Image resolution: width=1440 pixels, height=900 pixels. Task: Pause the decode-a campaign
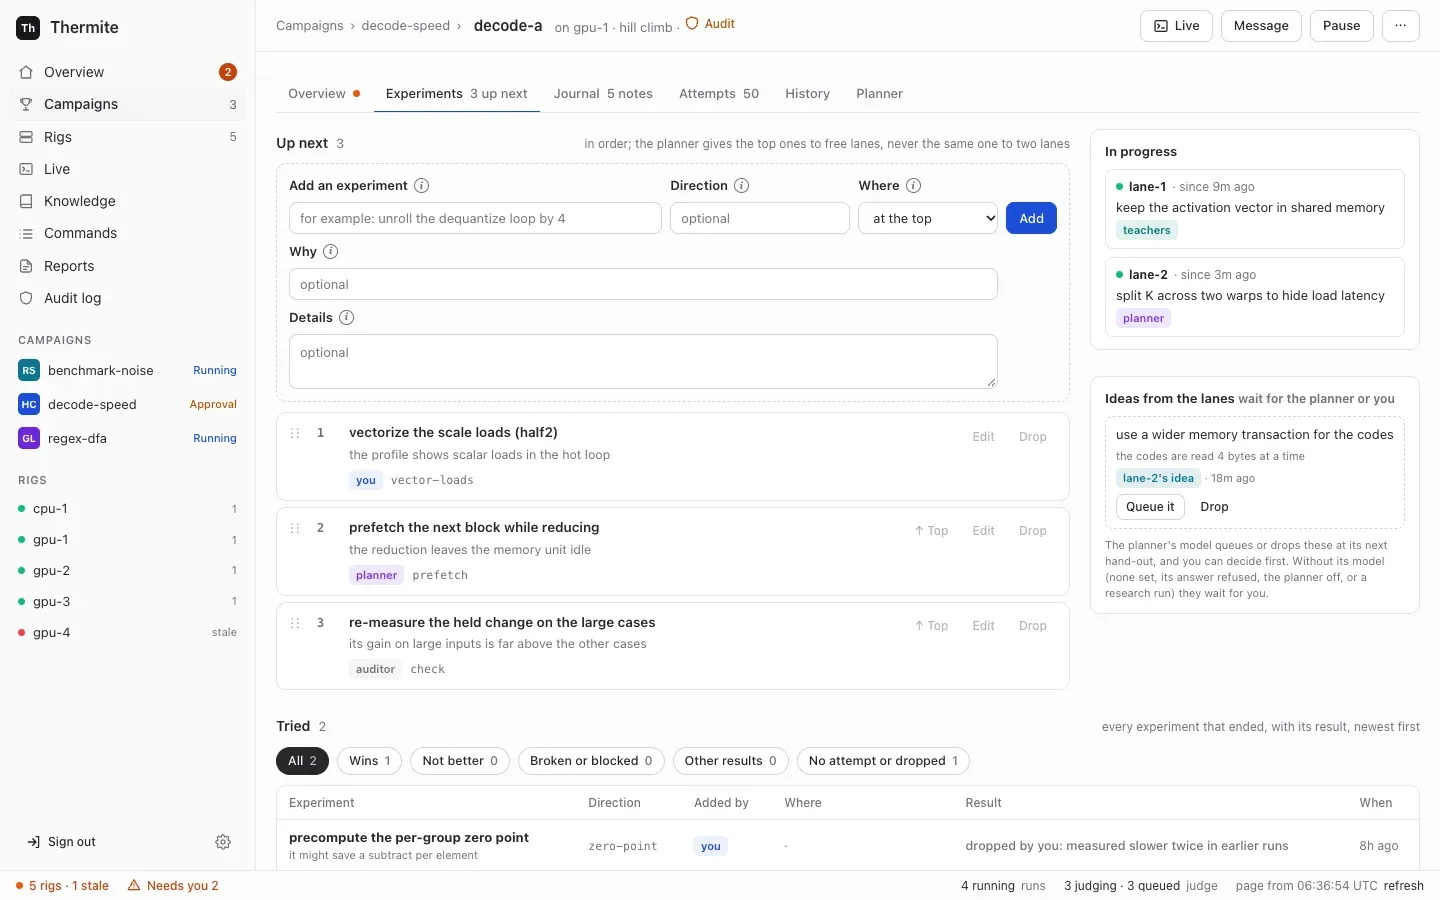[x=1341, y=26]
